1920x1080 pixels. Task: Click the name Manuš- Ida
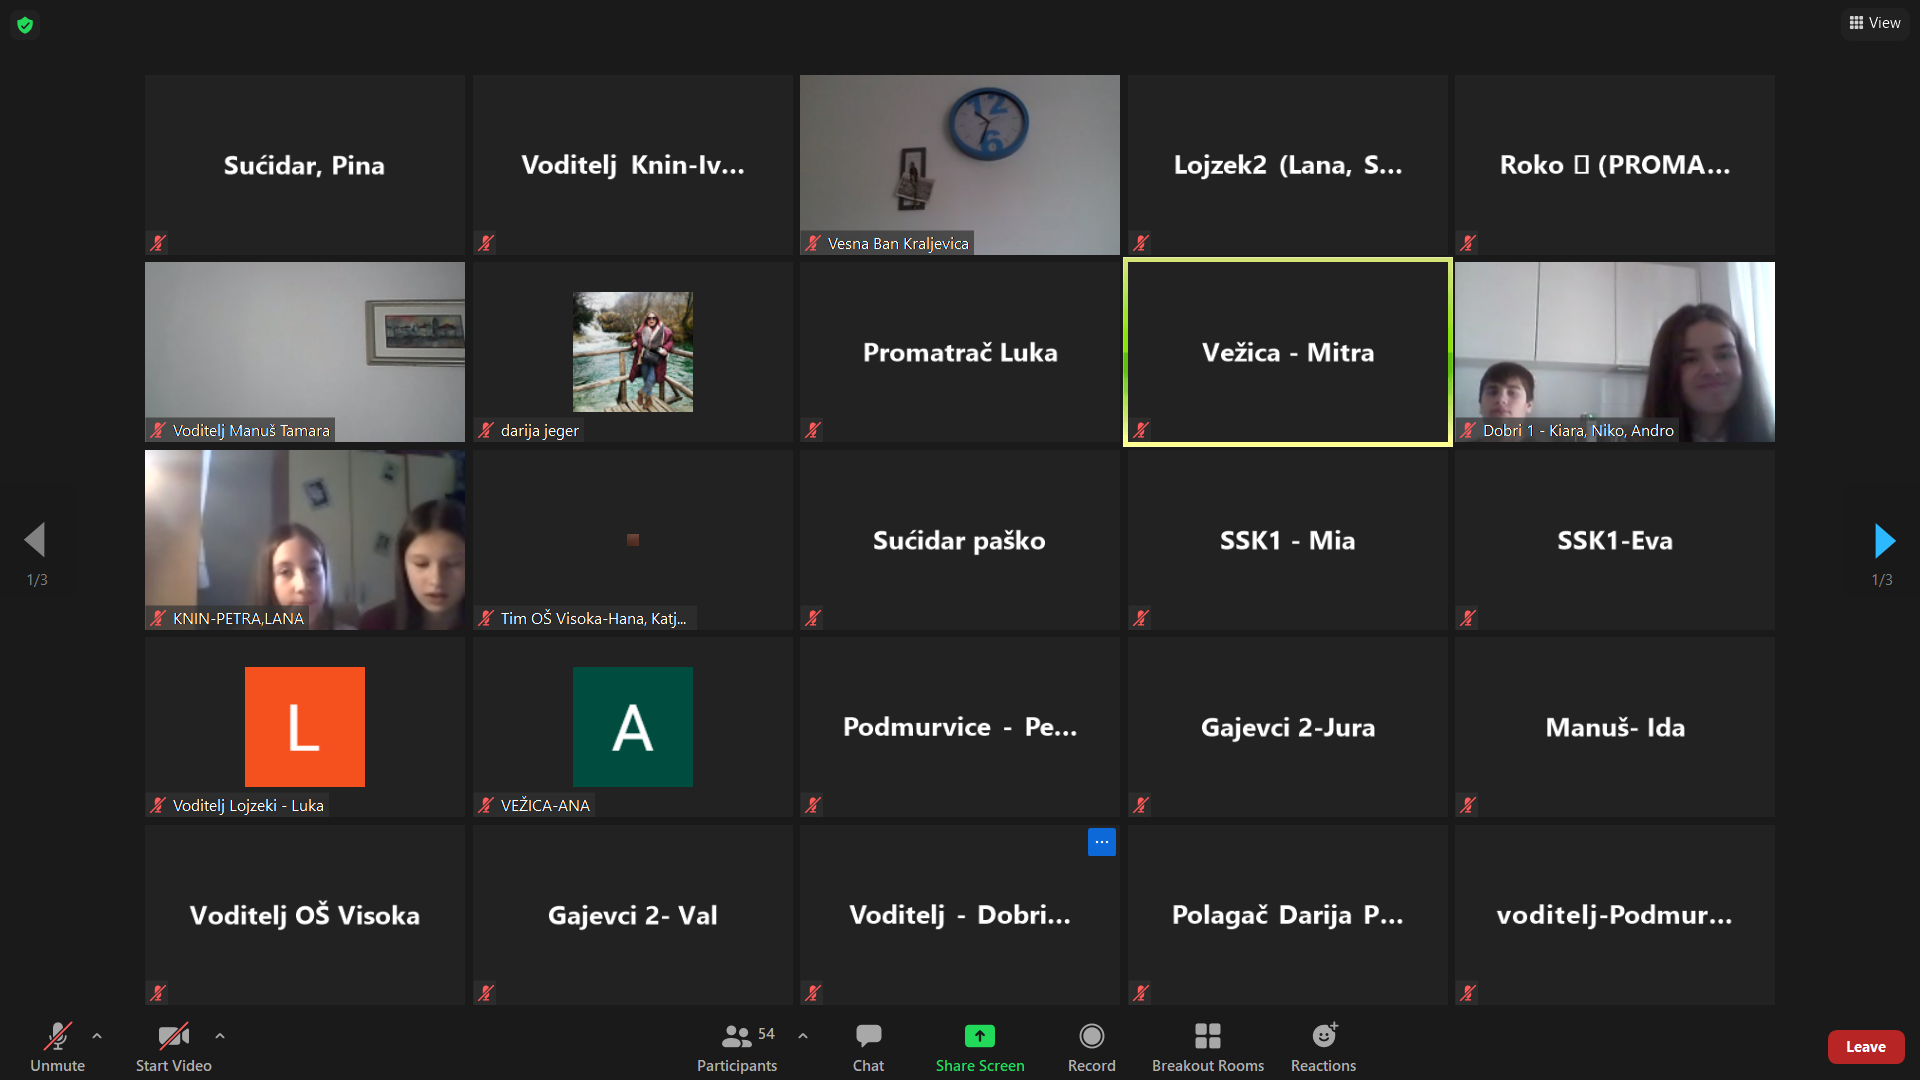tap(1615, 728)
